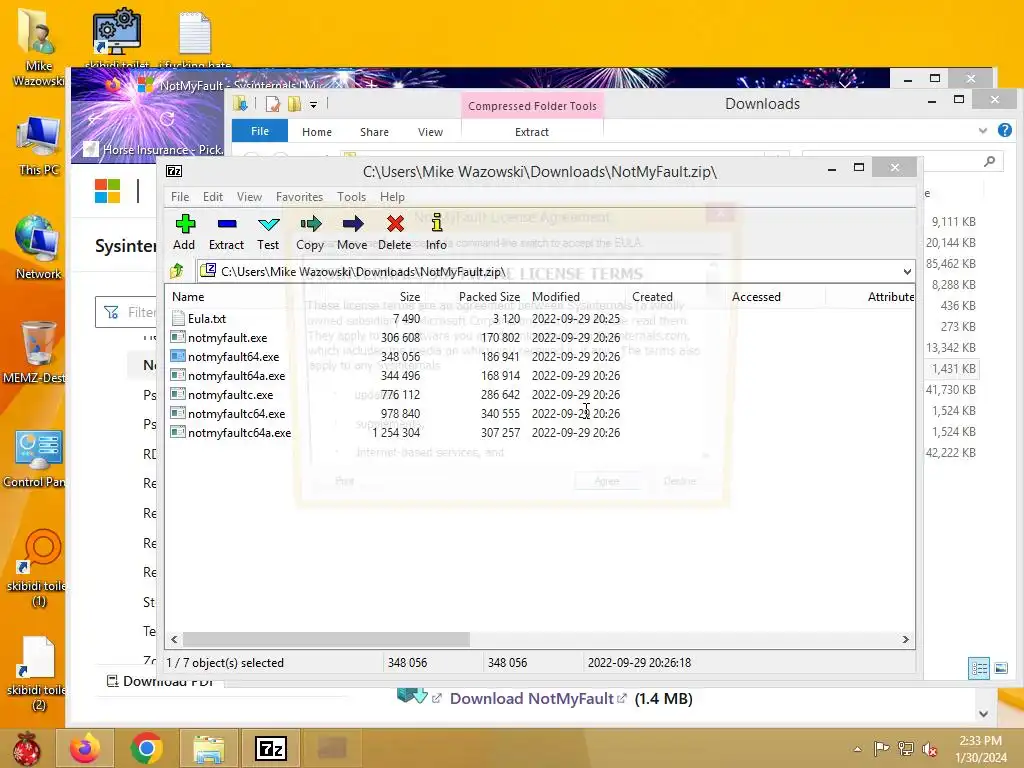The width and height of the screenshot is (1024, 768).
Task: Open the 7-Zip File menu
Action: click(x=180, y=197)
